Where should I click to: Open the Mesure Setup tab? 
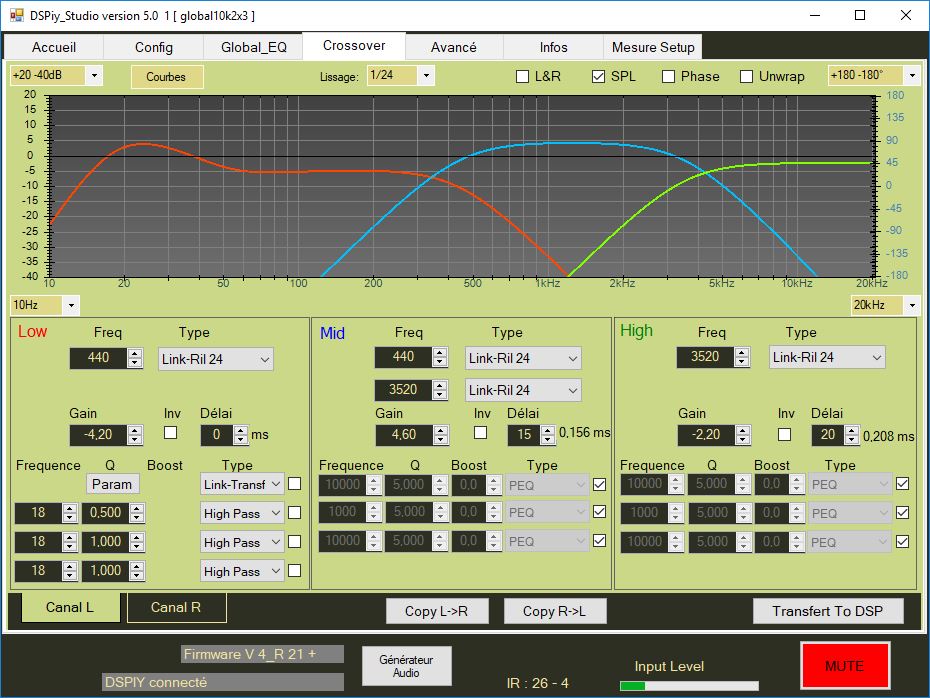pyautogui.click(x=653, y=47)
